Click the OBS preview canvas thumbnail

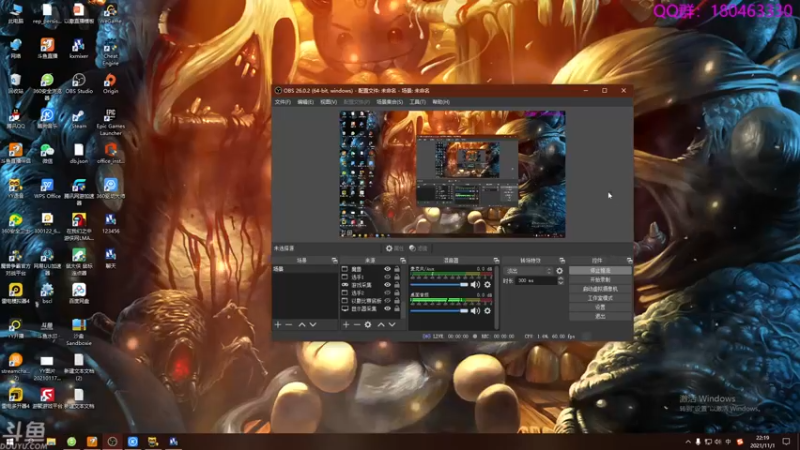click(x=453, y=174)
